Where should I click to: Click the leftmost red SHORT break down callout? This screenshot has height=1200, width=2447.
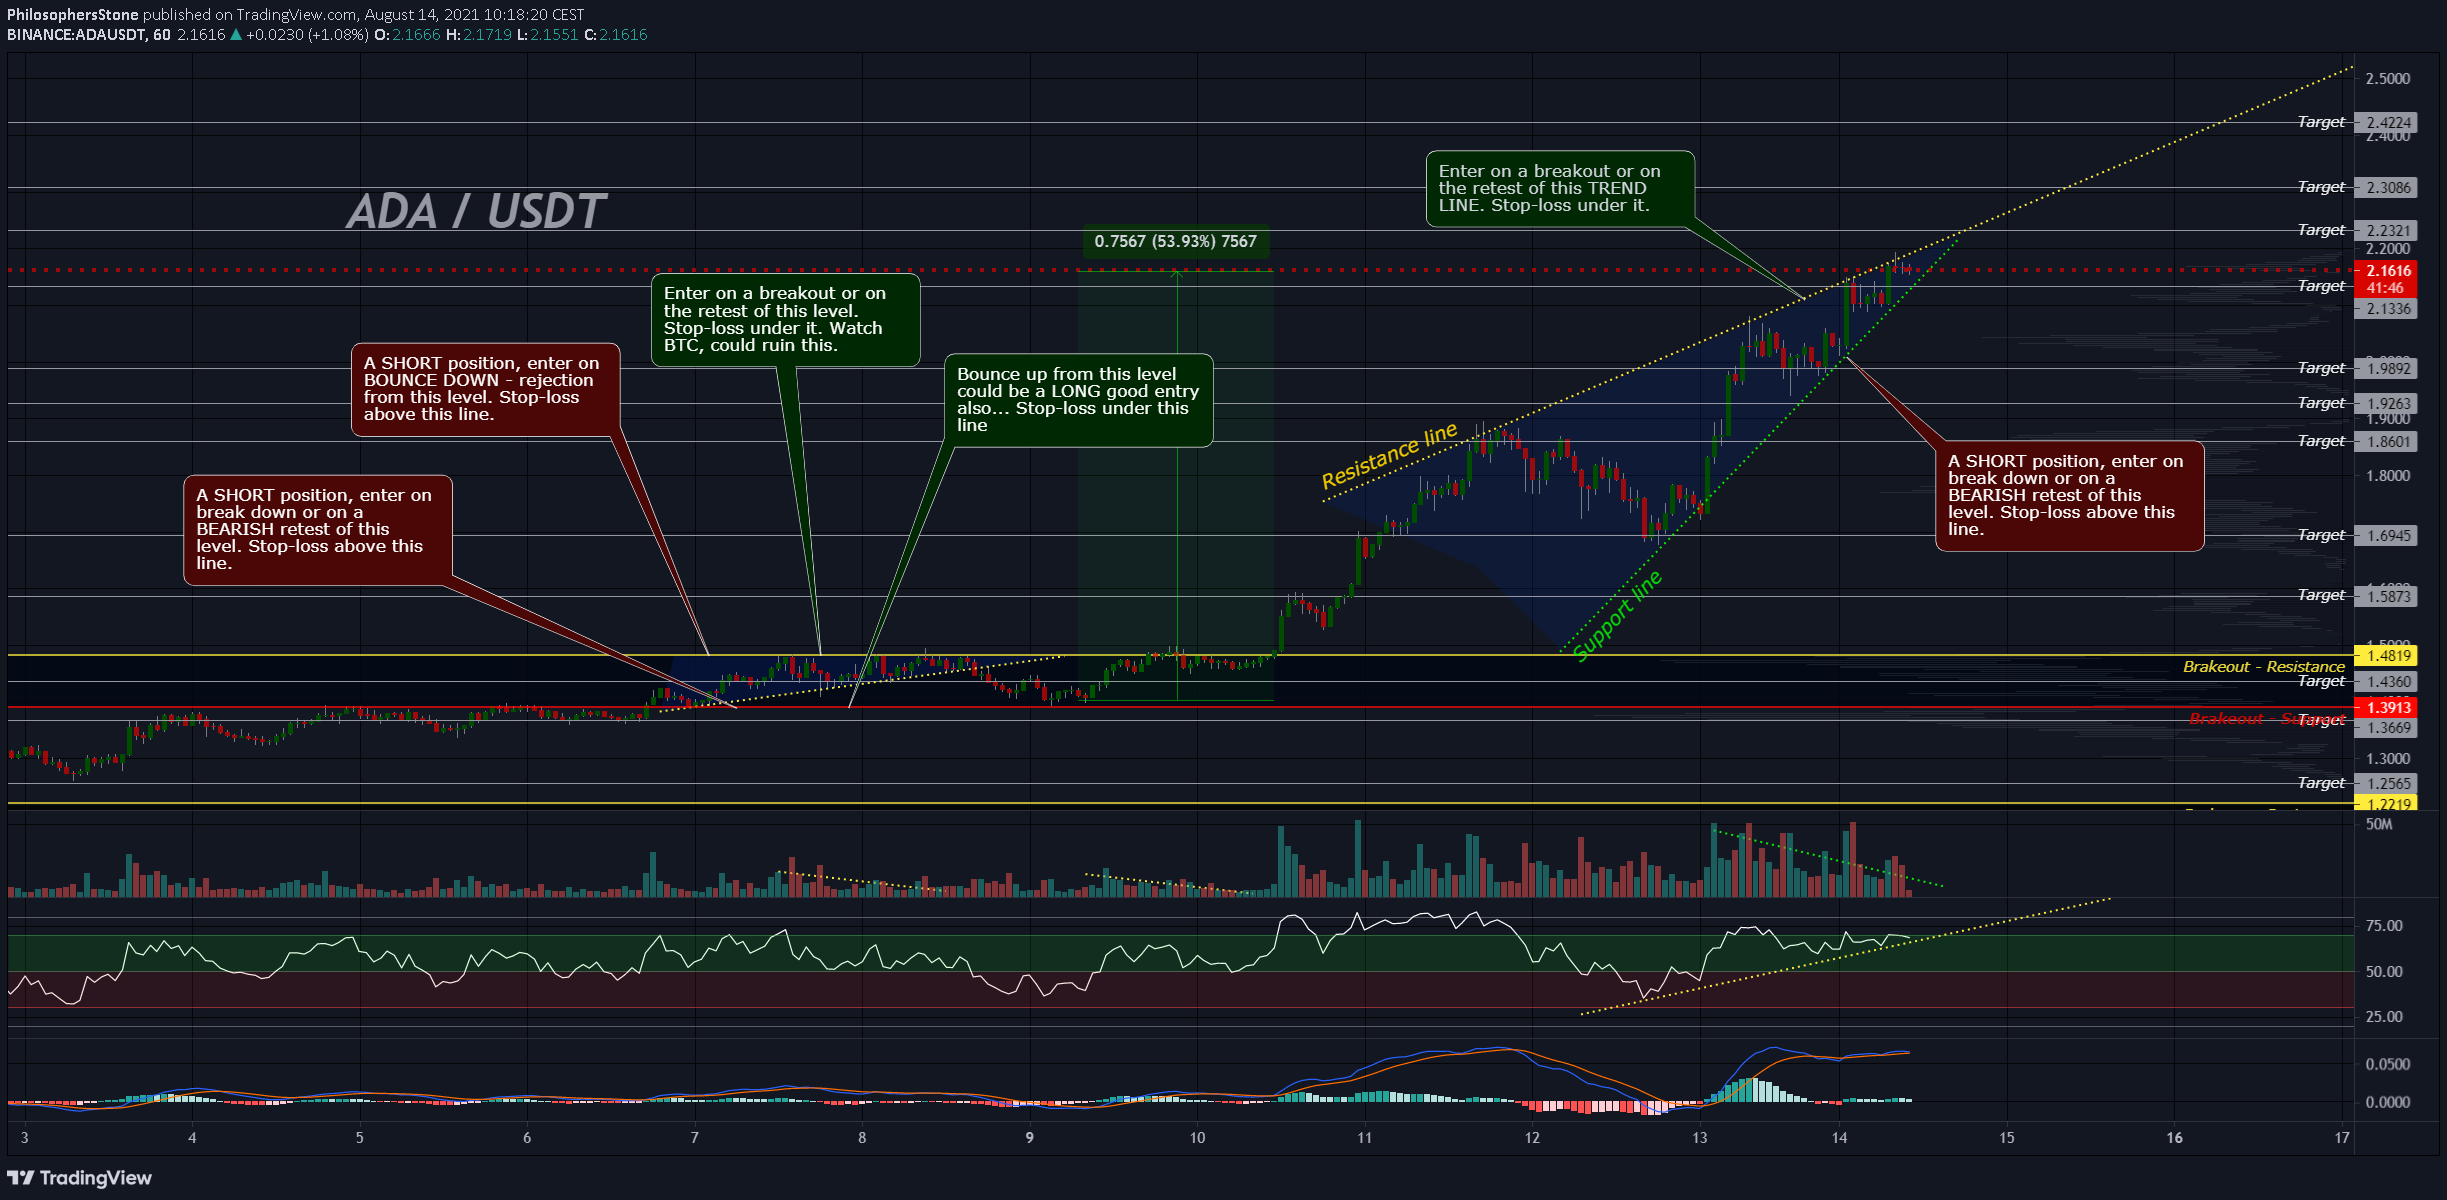pos(318,530)
